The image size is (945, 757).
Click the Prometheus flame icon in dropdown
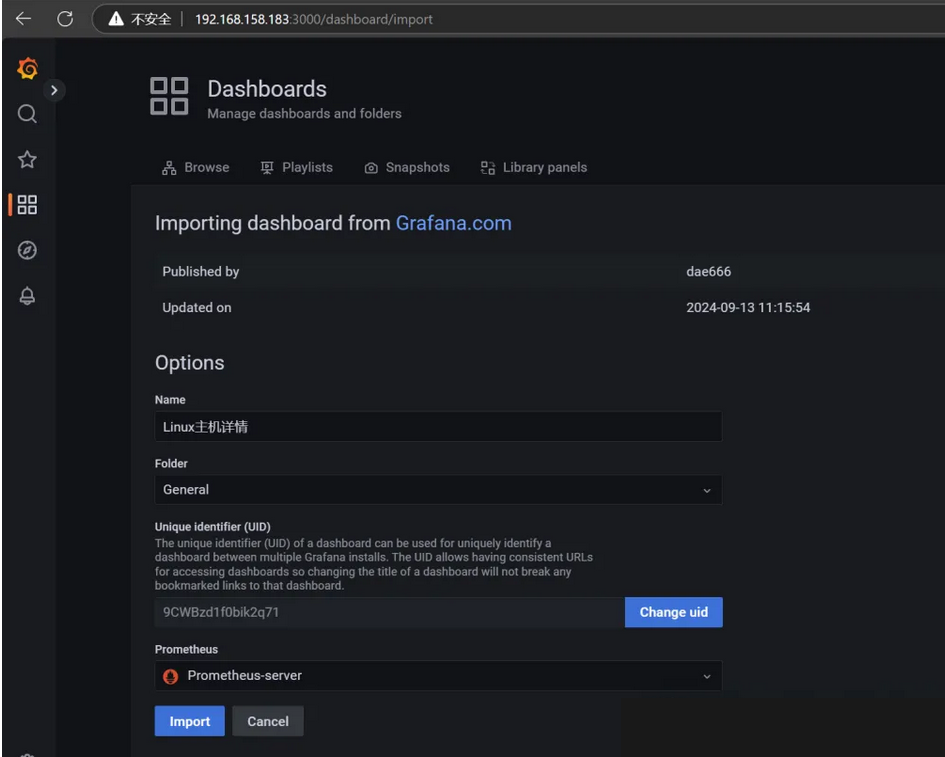[x=171, y=676]
